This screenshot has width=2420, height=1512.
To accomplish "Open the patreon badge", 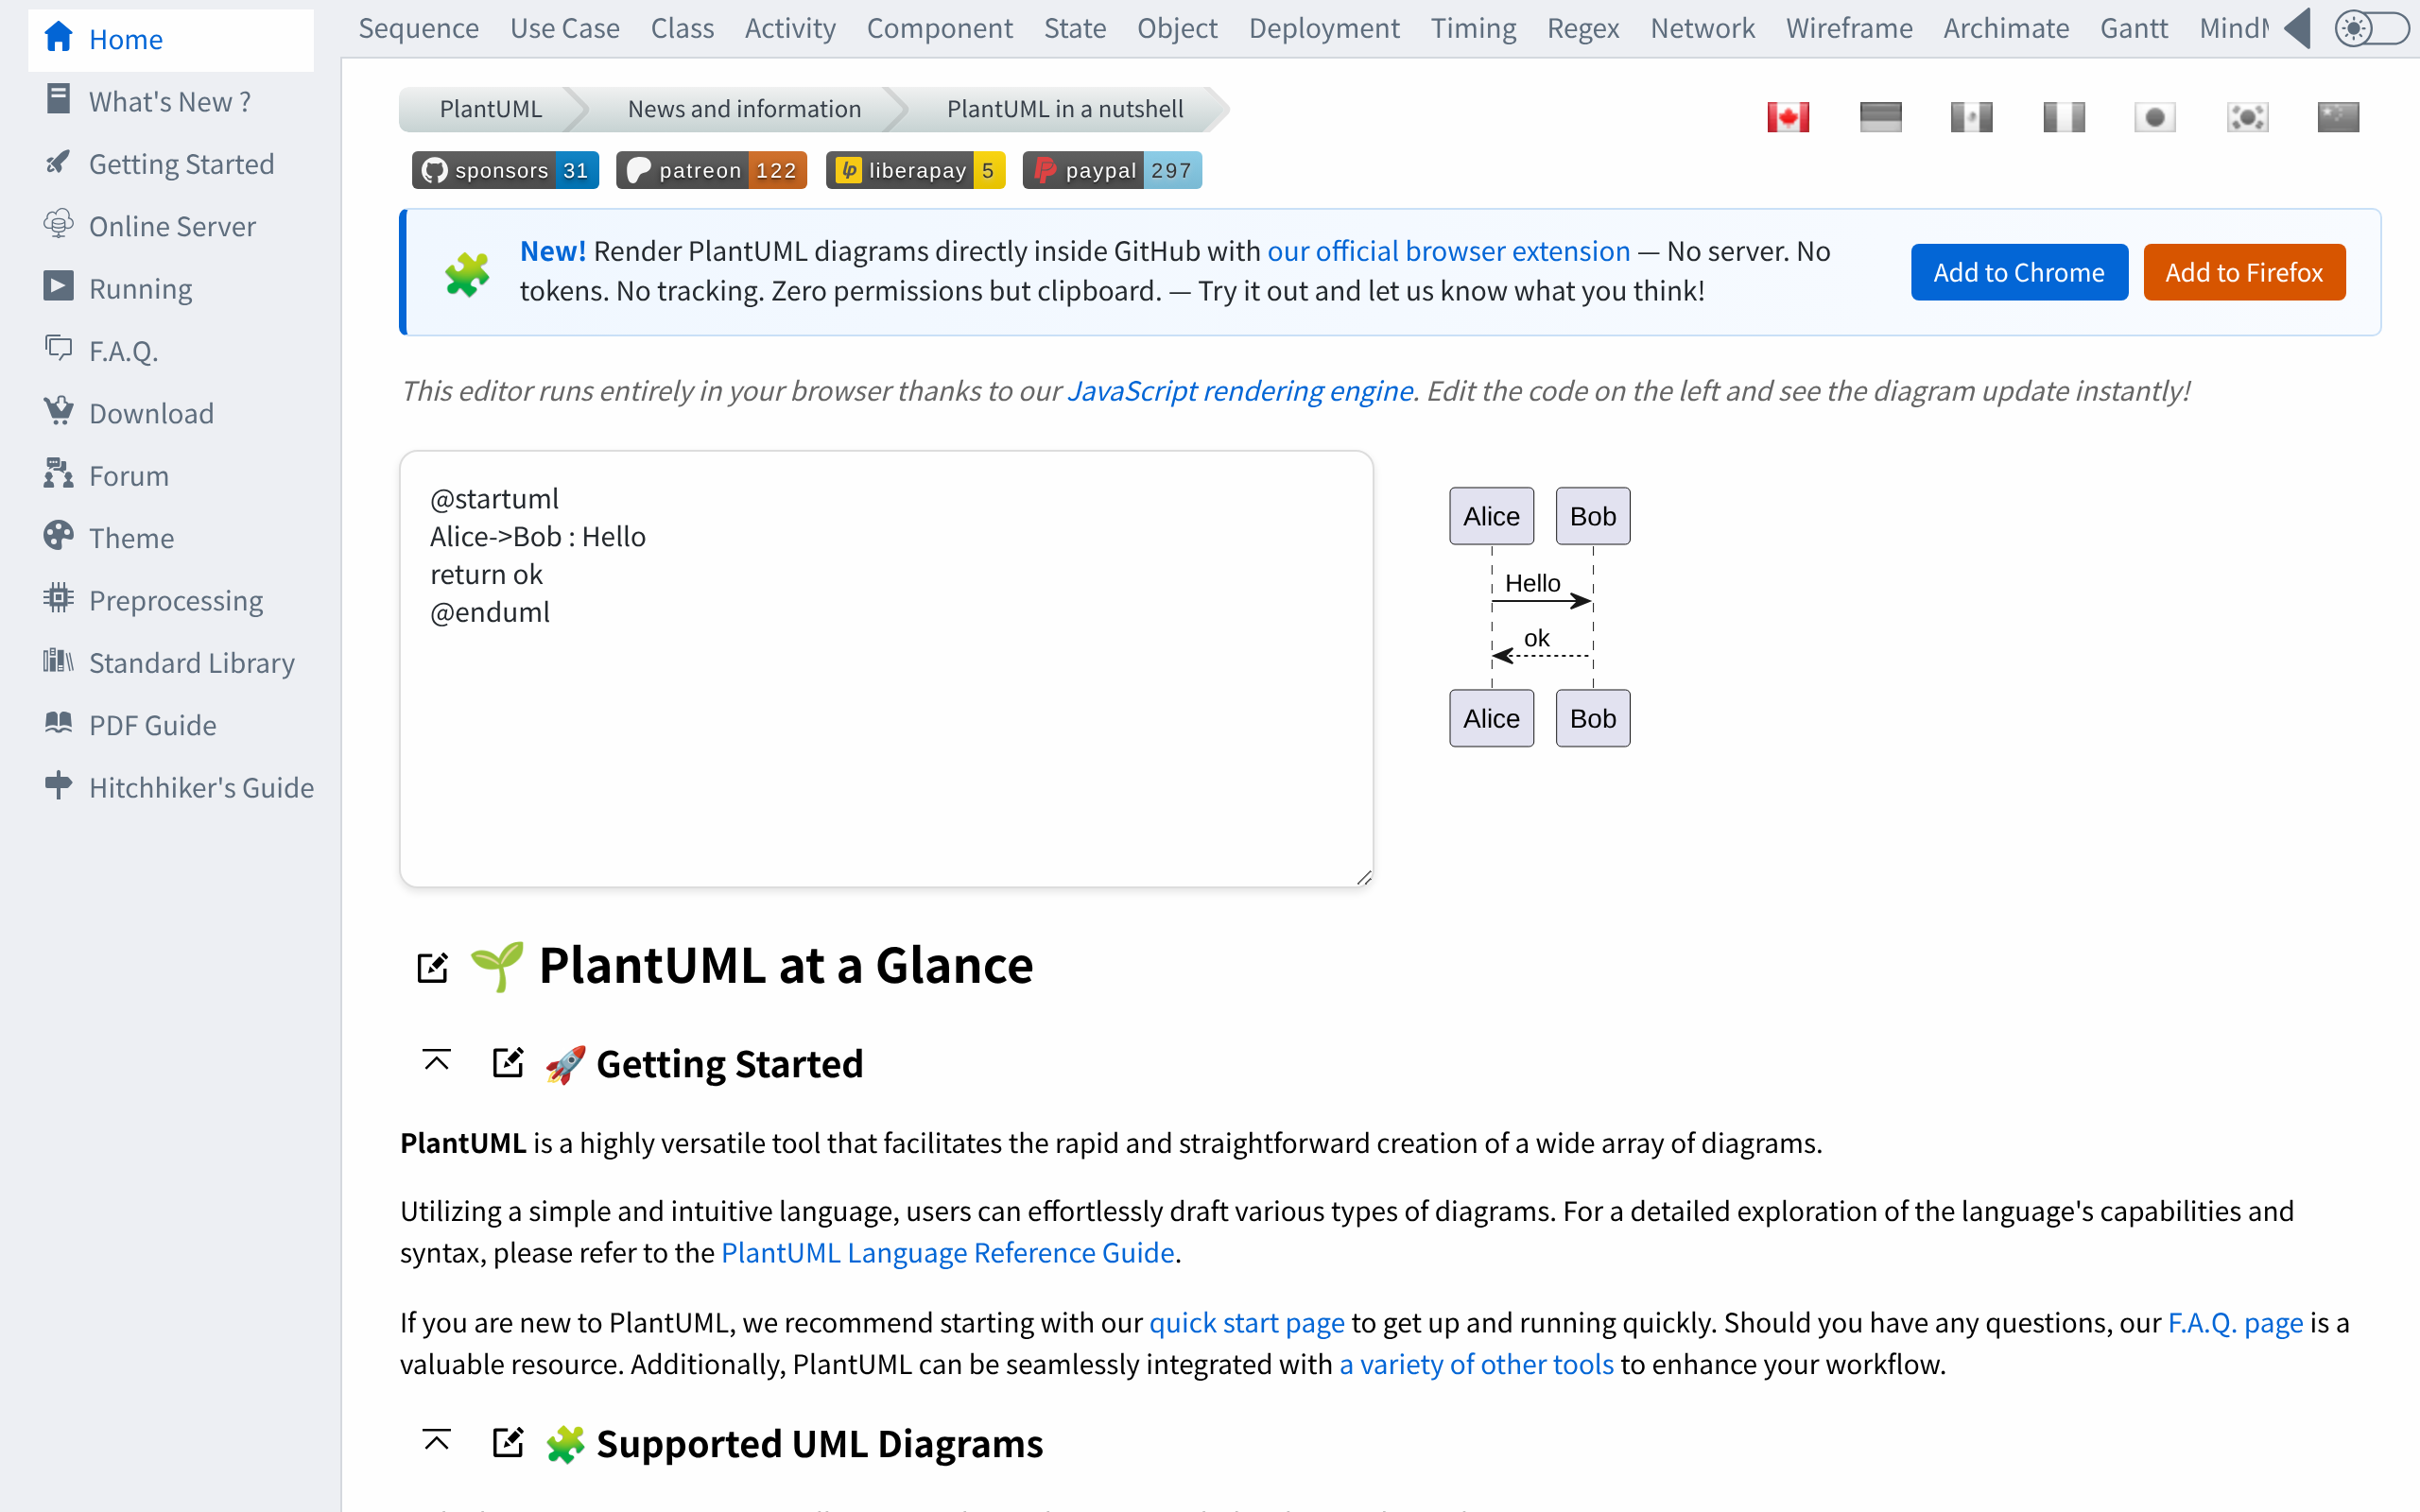I will 711,170.
